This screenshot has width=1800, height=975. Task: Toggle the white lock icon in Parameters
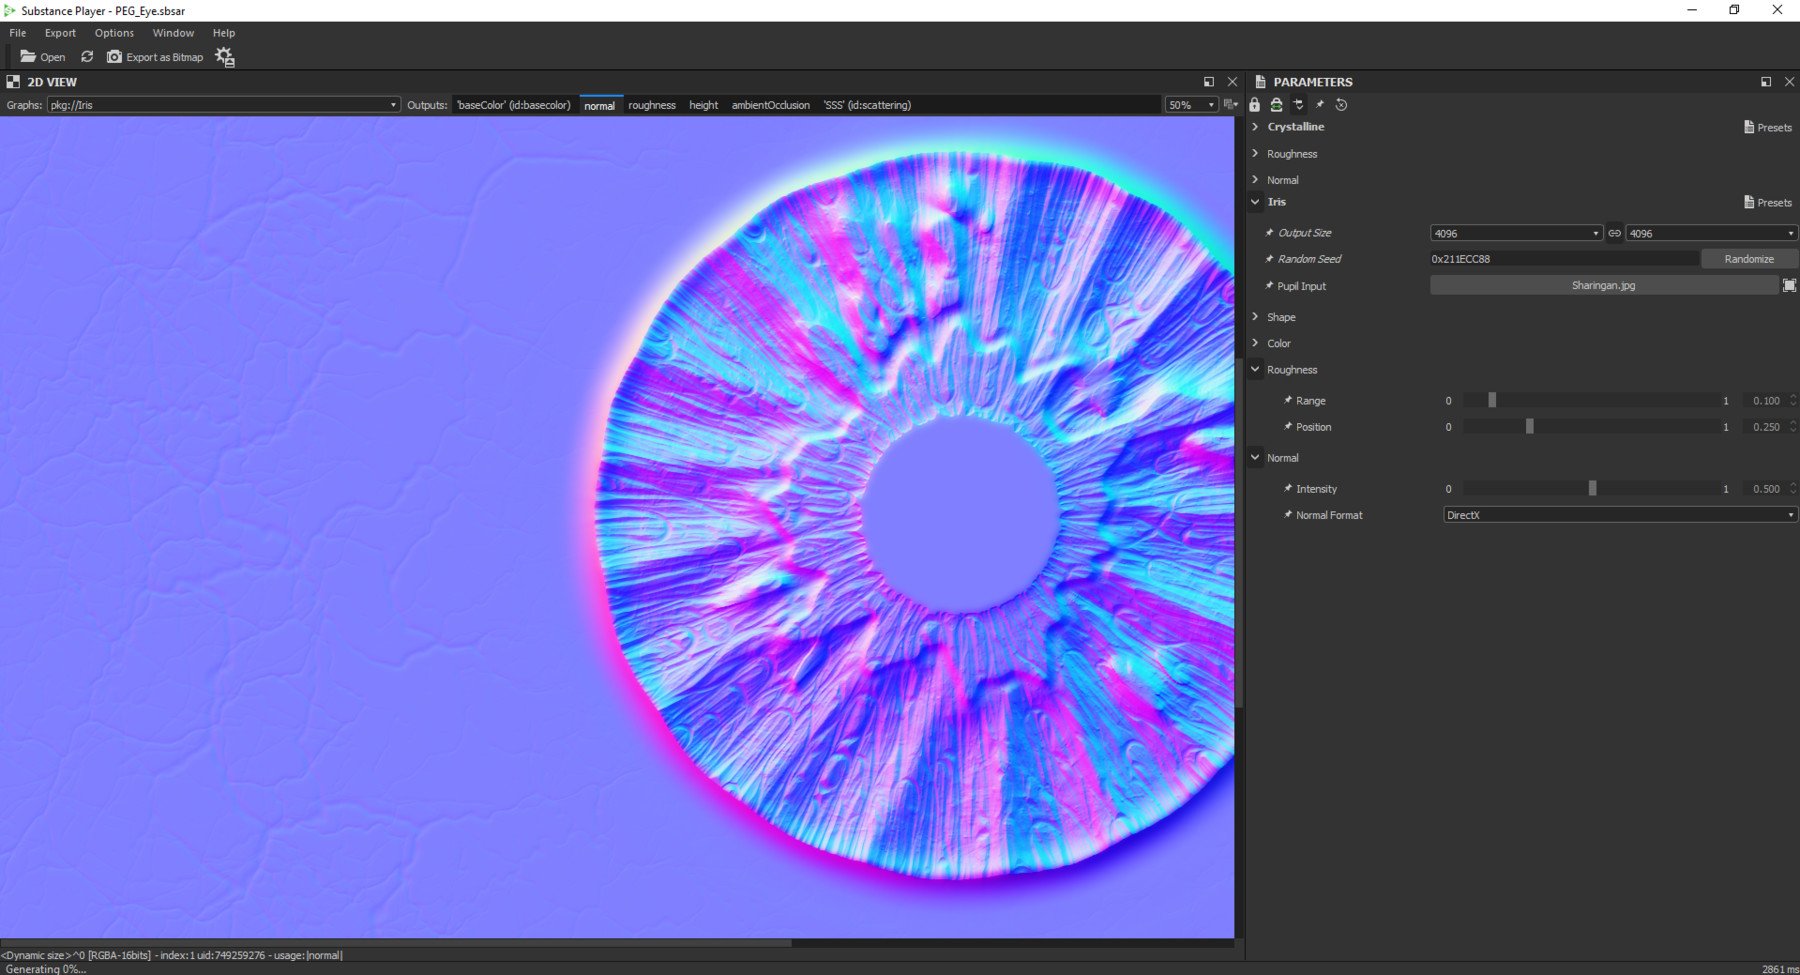pos(1255,105)
